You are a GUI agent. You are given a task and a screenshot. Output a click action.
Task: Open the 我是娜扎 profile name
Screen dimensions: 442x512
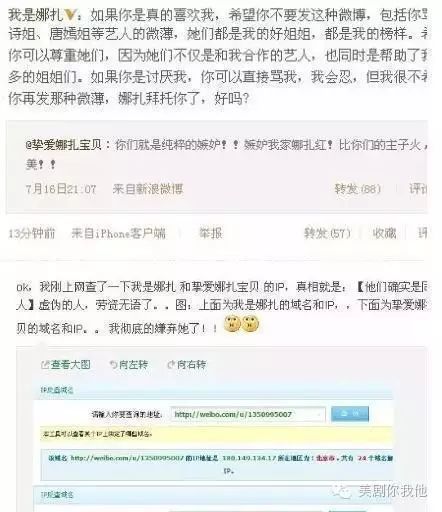pos(36,15)
